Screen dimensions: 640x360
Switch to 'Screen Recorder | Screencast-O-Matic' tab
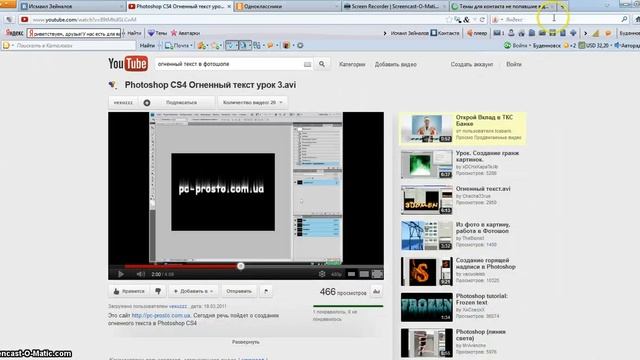click(x=395, y=6)
